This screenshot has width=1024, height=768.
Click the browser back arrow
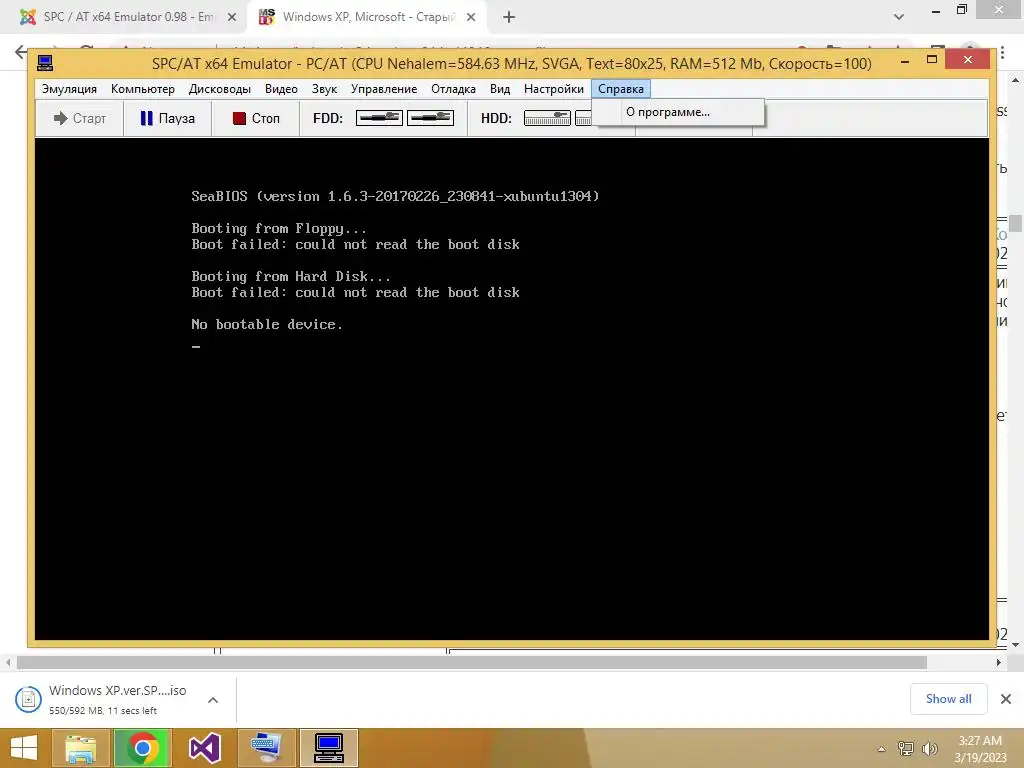[x=21, y=52]
